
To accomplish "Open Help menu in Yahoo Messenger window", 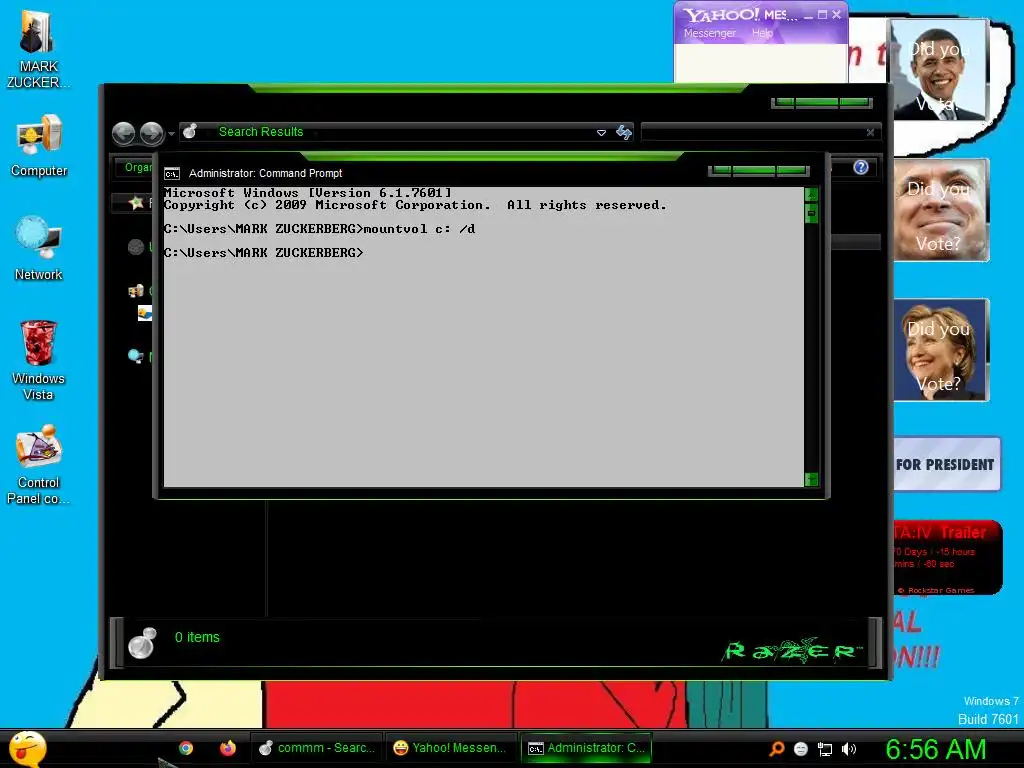I will tap(762, 33).
